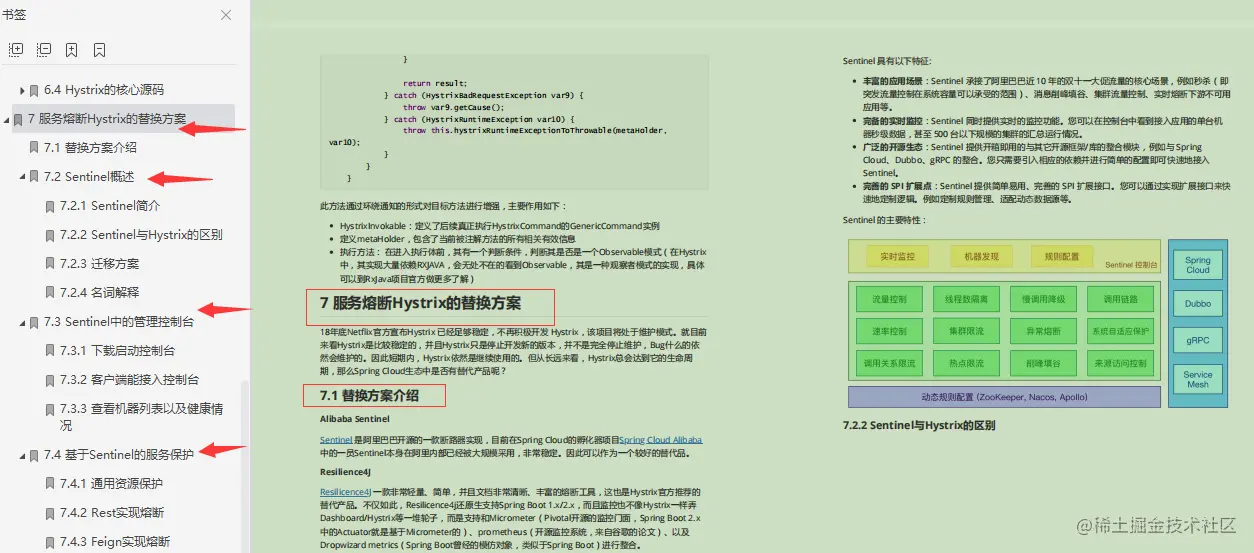
Task: Click the add bookmark icon
Action: point(72,49)
